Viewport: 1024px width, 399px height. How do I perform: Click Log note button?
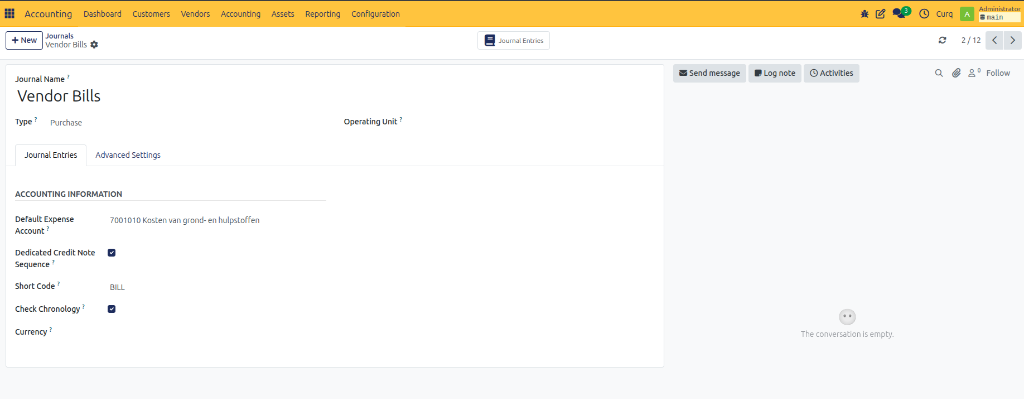click(775, 73)
